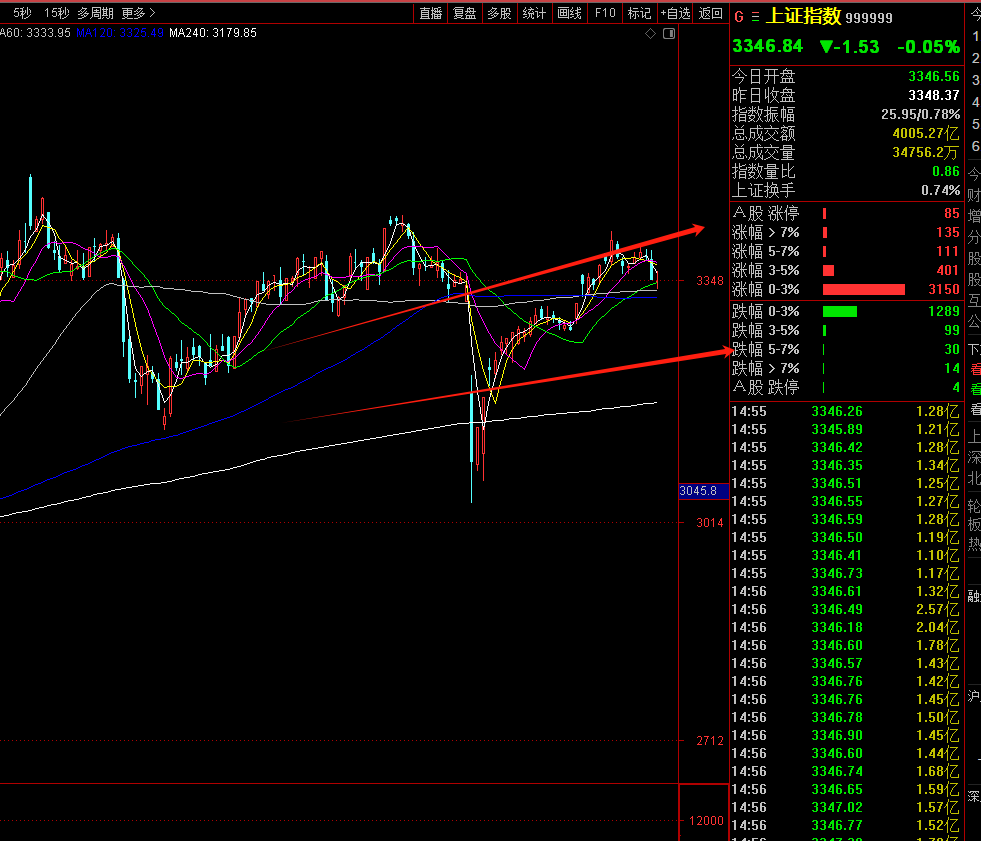Click the 指数量比 value 0.86

click(x=945, y=171)
